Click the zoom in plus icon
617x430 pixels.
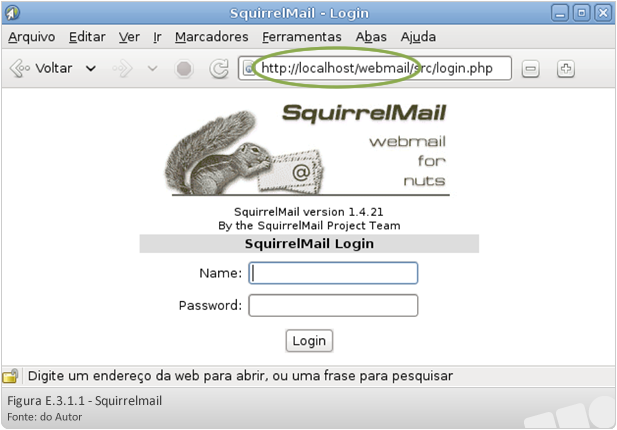coord(566,68)
